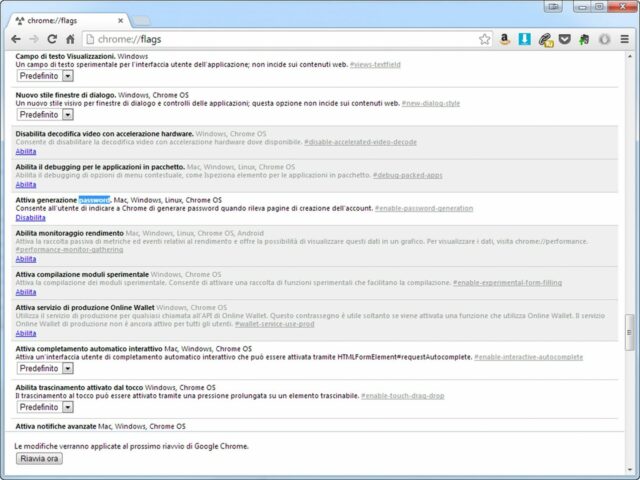Click the blue download arrow extension
This screenshot has width=640, height=480.
(525, 39)
